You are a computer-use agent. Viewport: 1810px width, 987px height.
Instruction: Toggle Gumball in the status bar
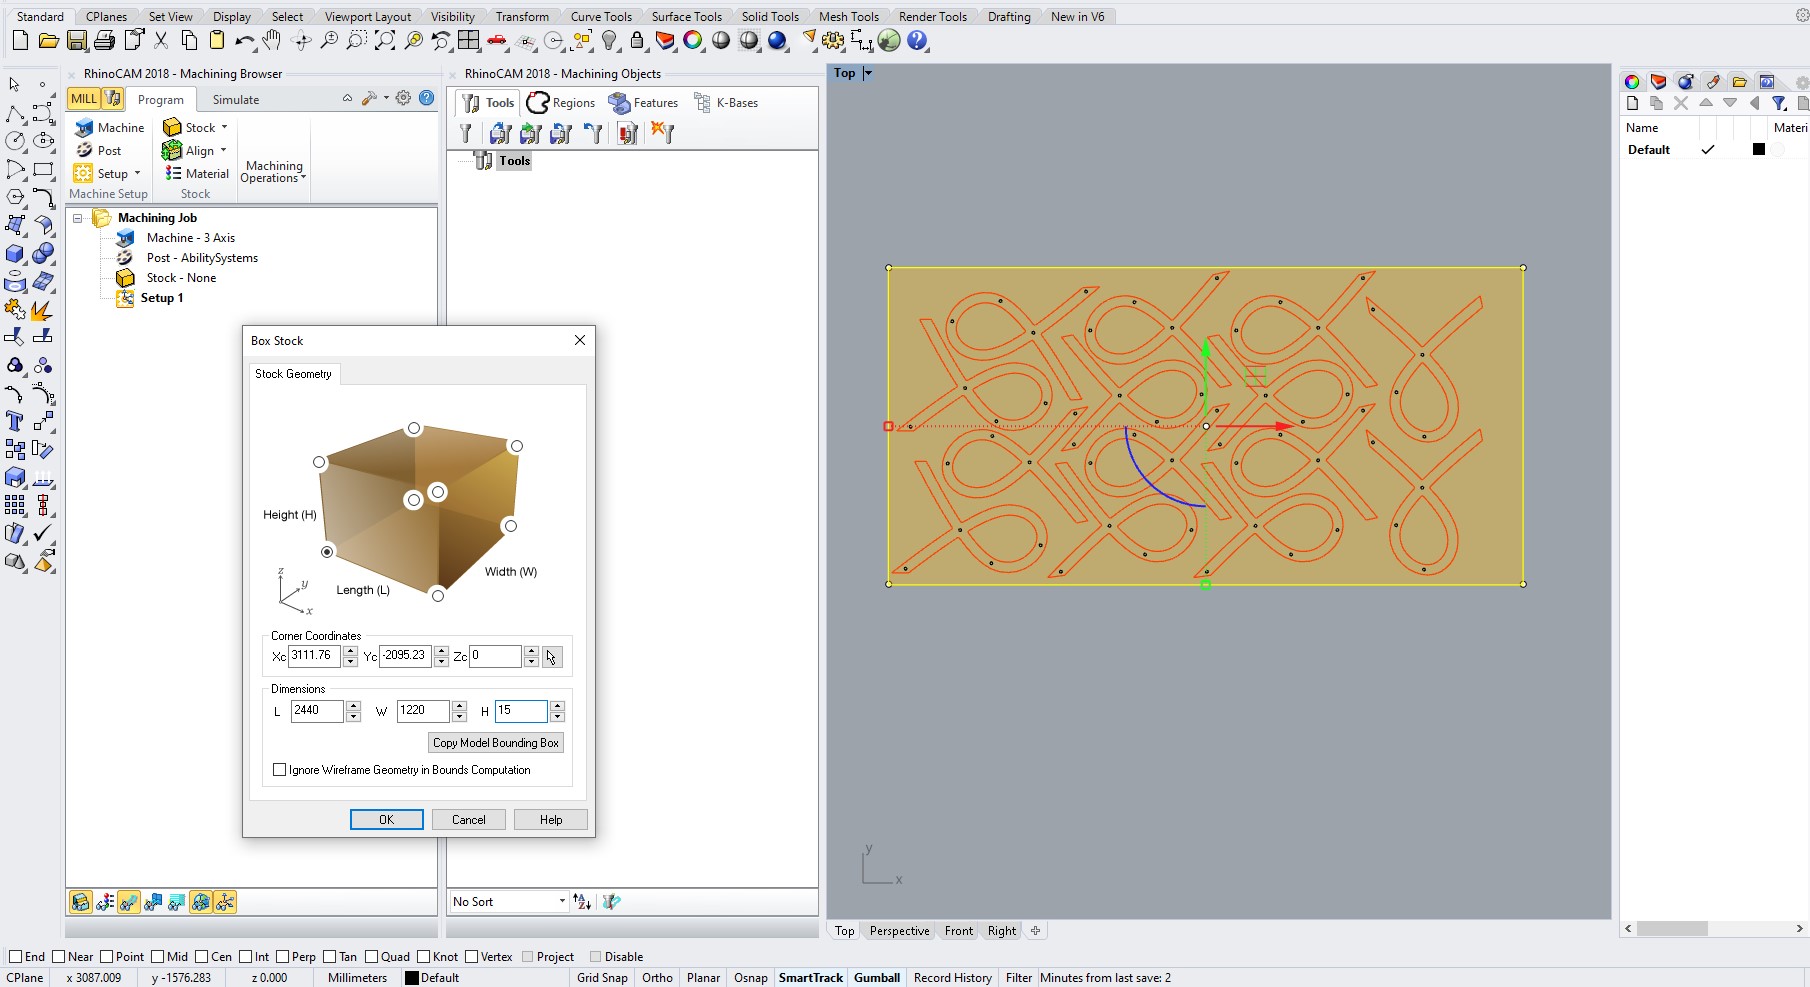coord(877,978)
